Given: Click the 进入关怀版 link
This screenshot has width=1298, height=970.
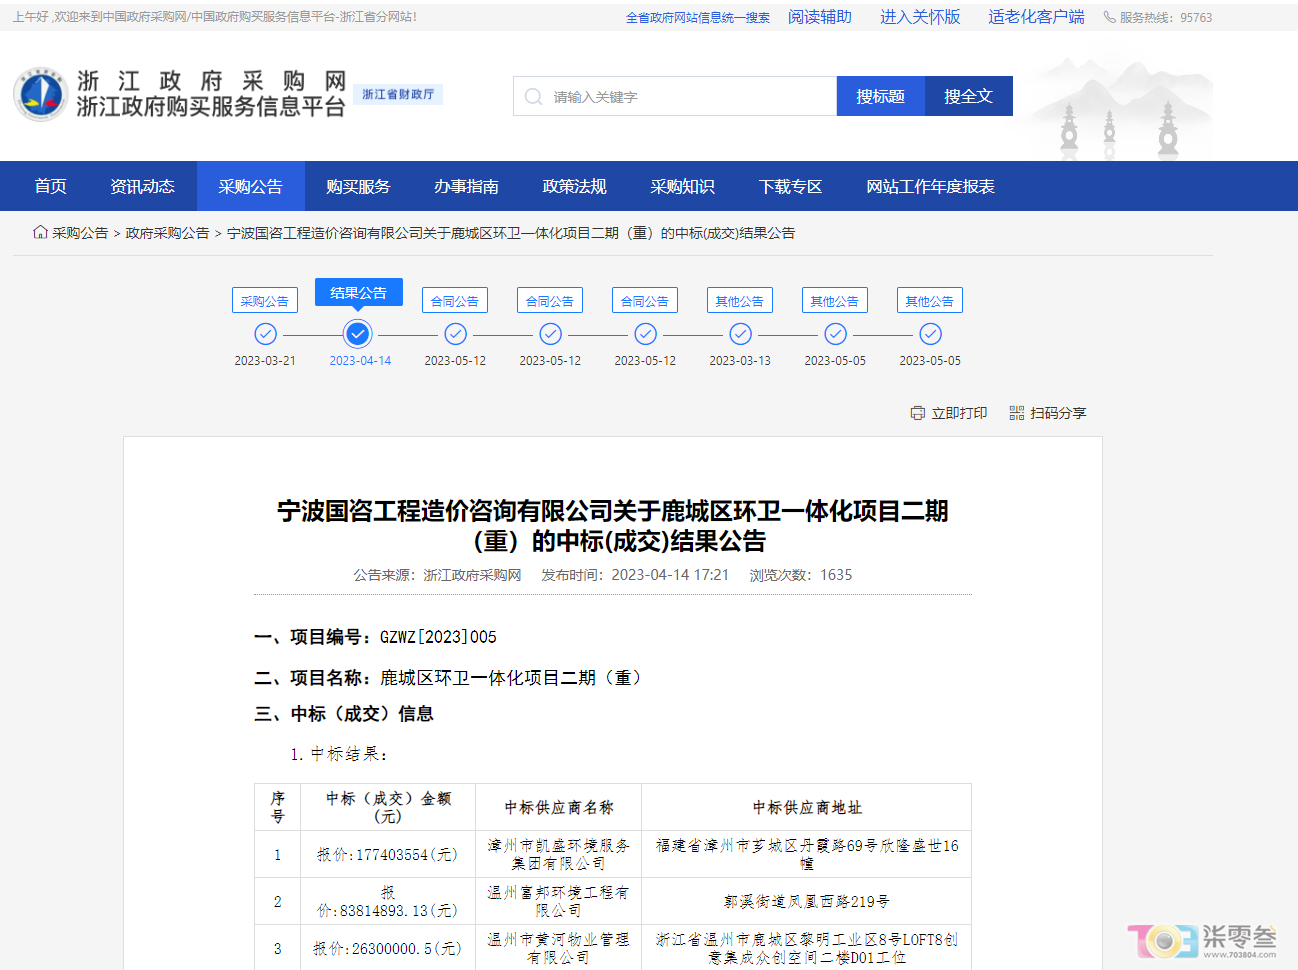Looking at the screenshot, I should [920, 17].
